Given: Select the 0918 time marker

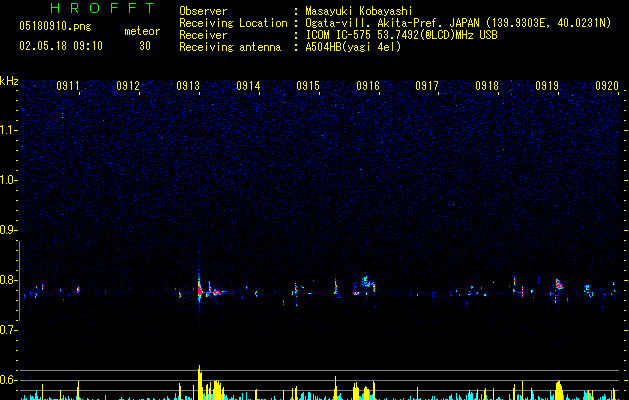Looking at the screenshot, I should tap(487, 85).
